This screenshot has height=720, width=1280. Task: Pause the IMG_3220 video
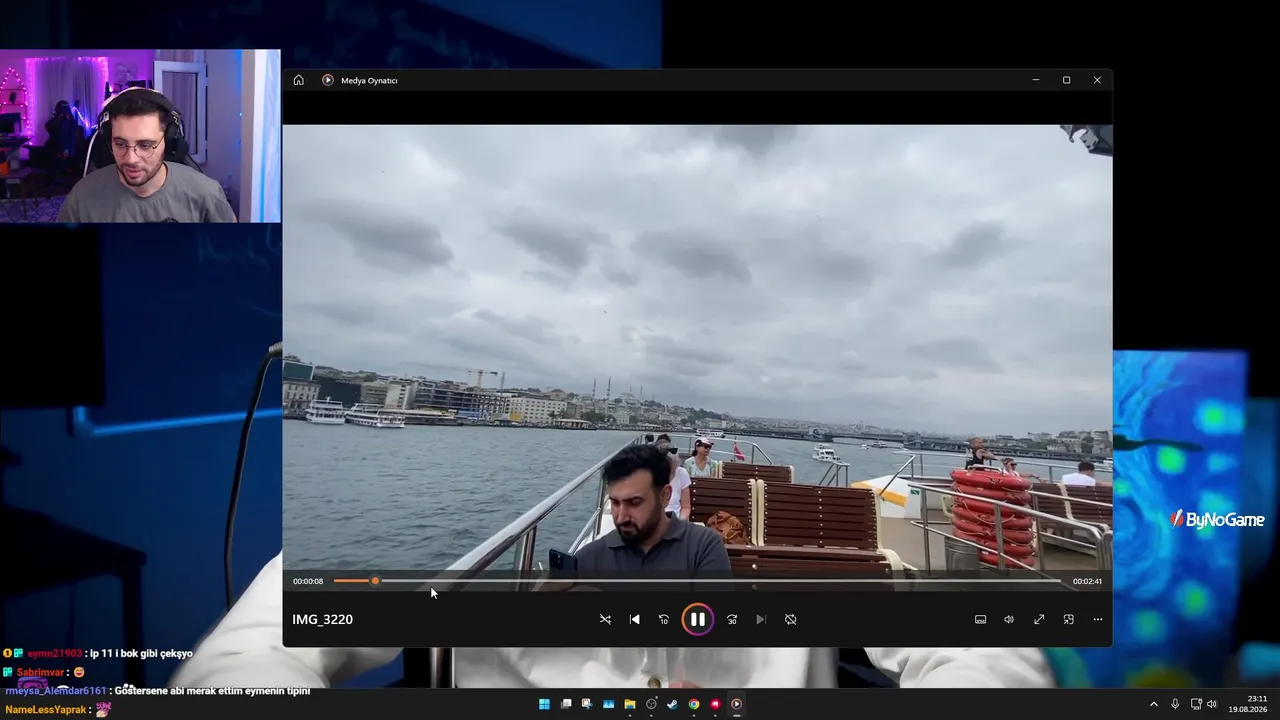pos(697,620)
